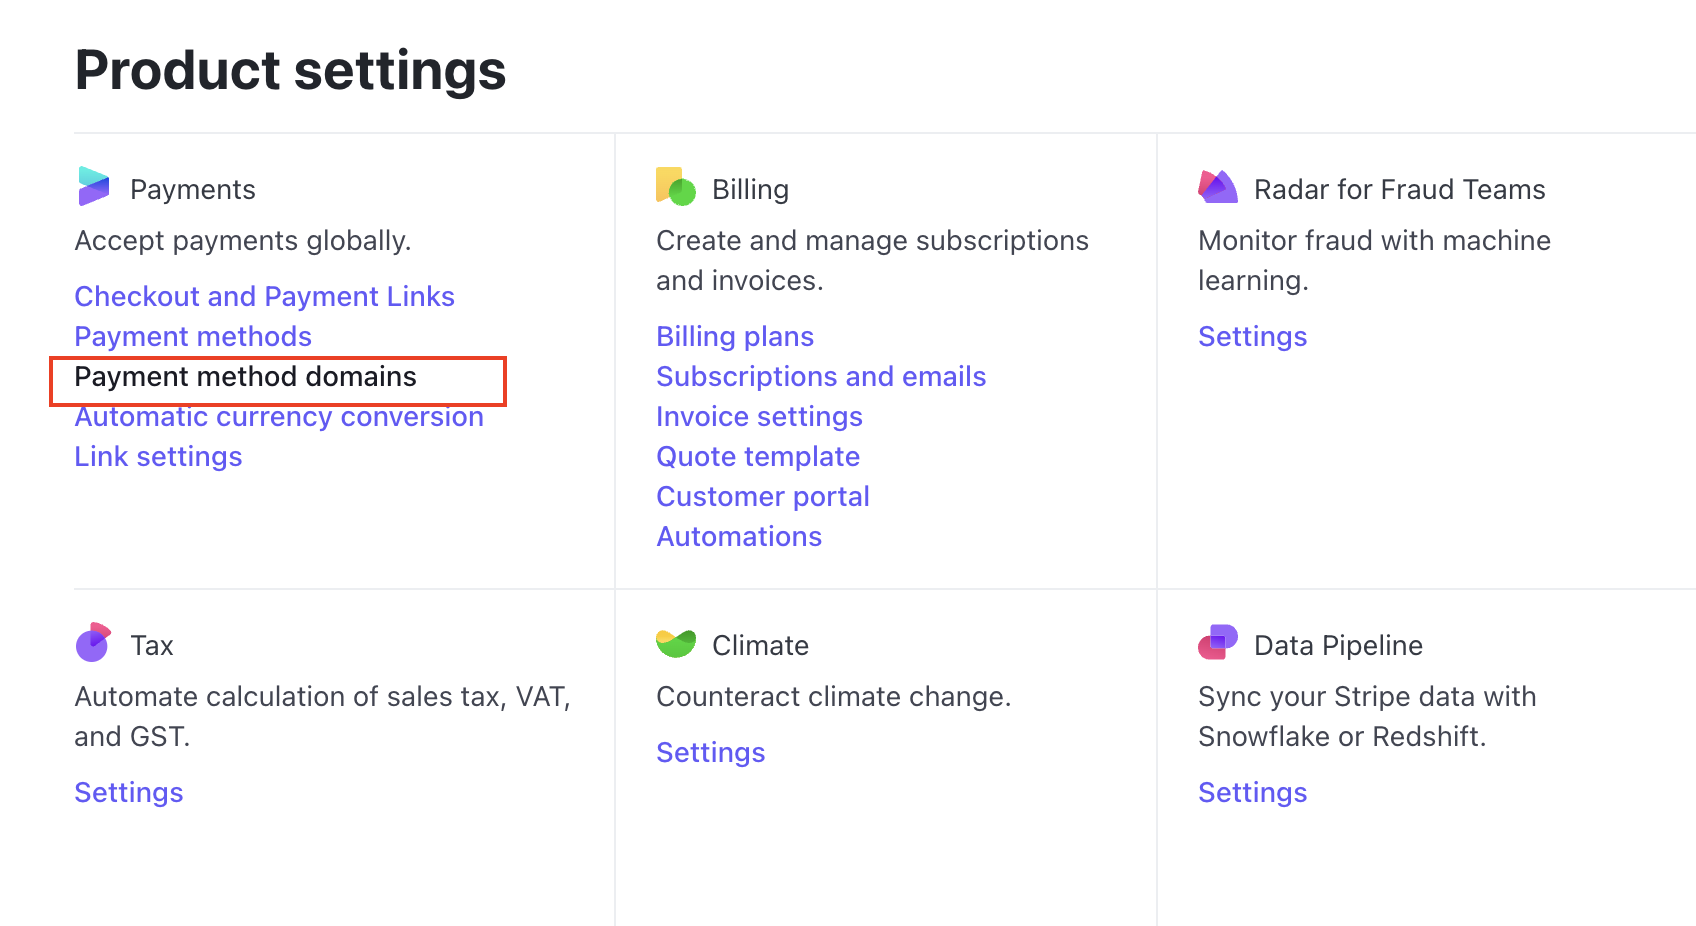Open Billing plans
The height and width of the screenshot is (926, 1696).
[735, 337]
